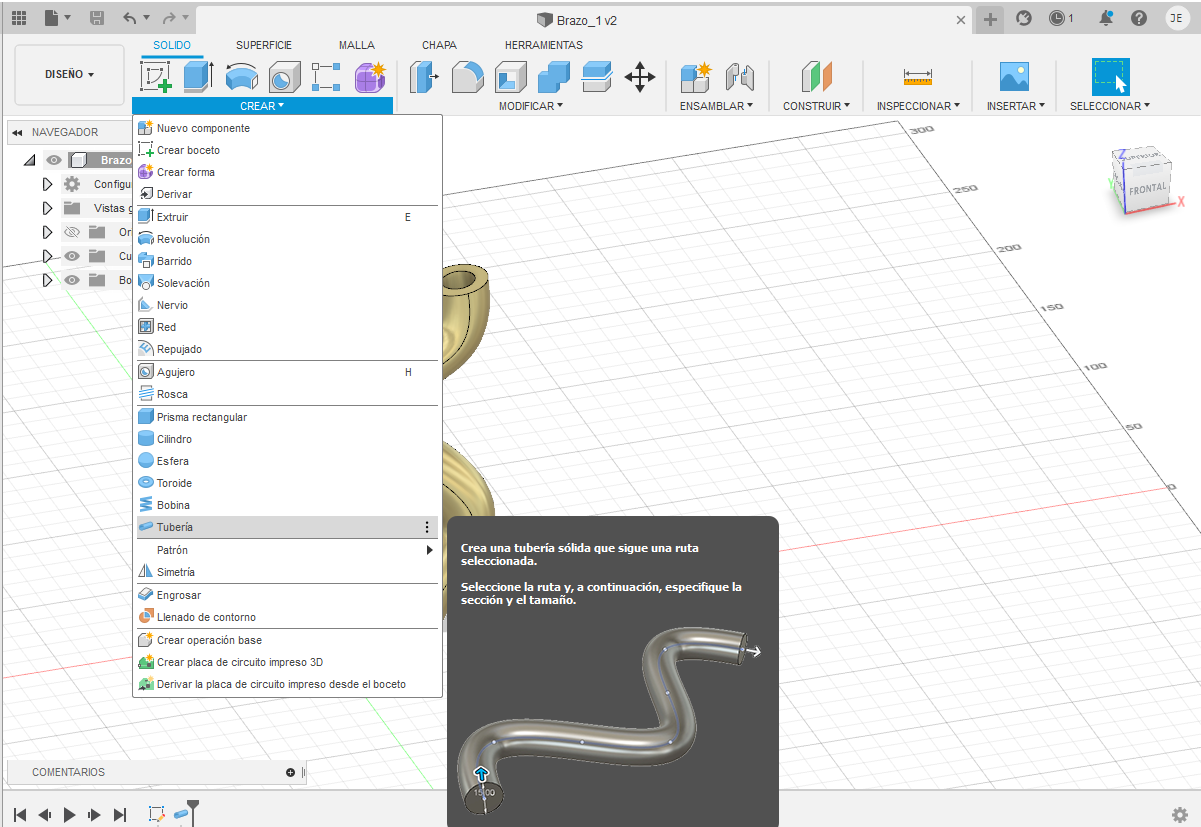Open the Help question mark icon

pos(1139,18)
